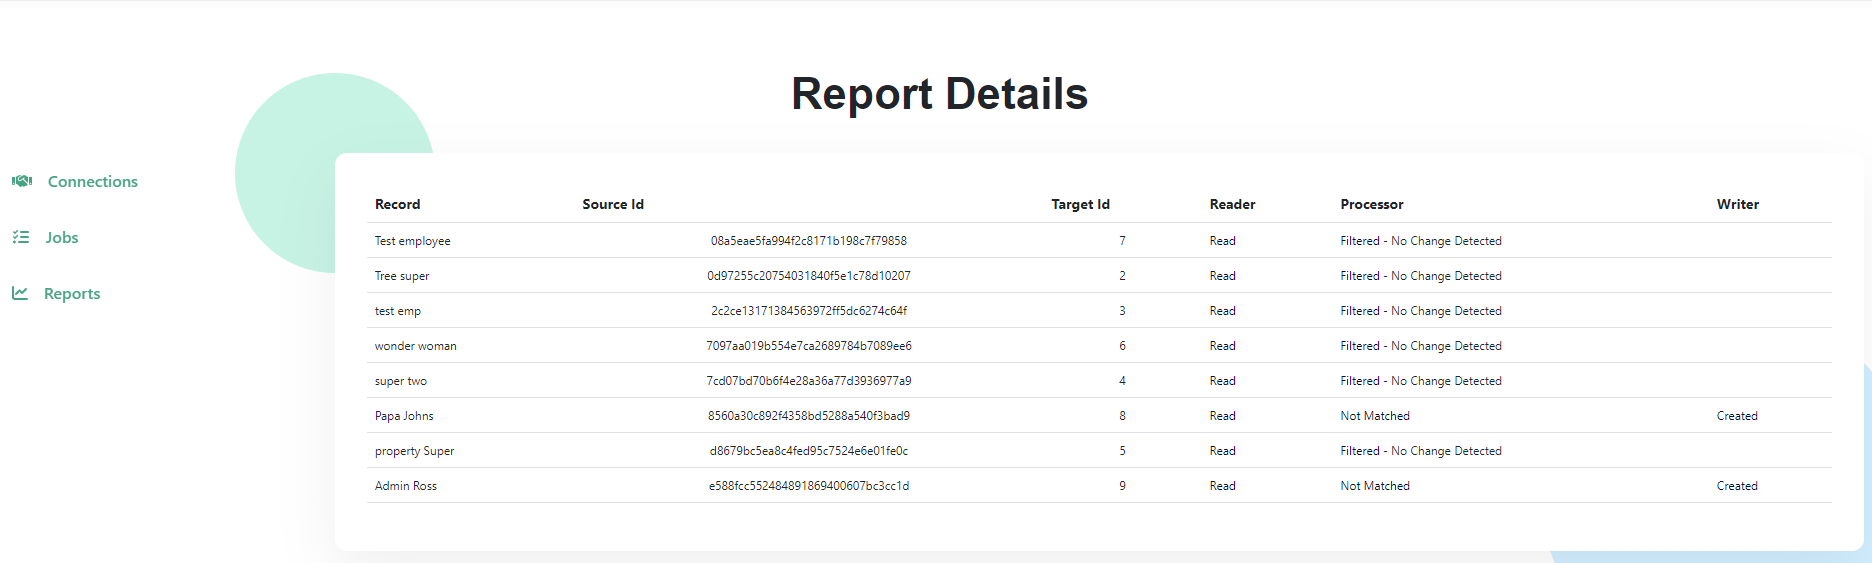Click target id 9 for Admin Ross
The width and height of the screenshot is (1872, 563).
(x=1122, y=486)
